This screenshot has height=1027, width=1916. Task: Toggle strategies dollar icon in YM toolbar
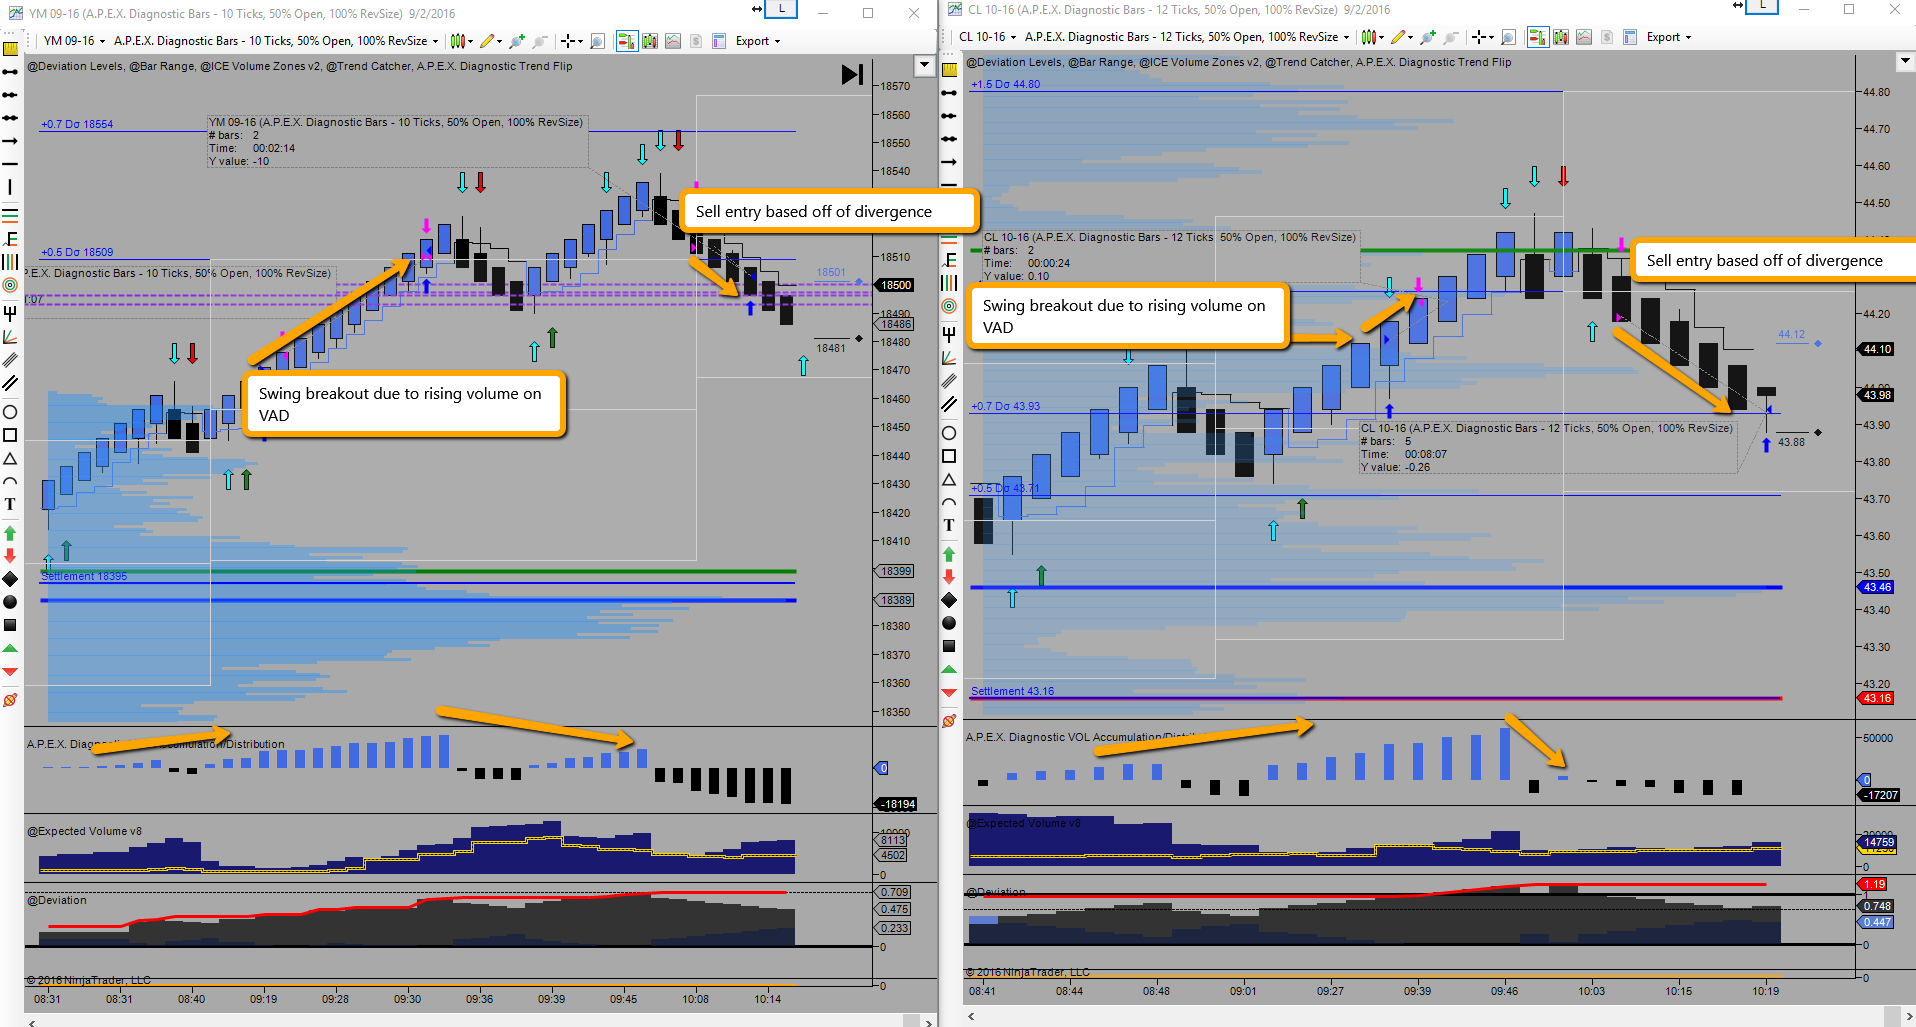point(696,41)
